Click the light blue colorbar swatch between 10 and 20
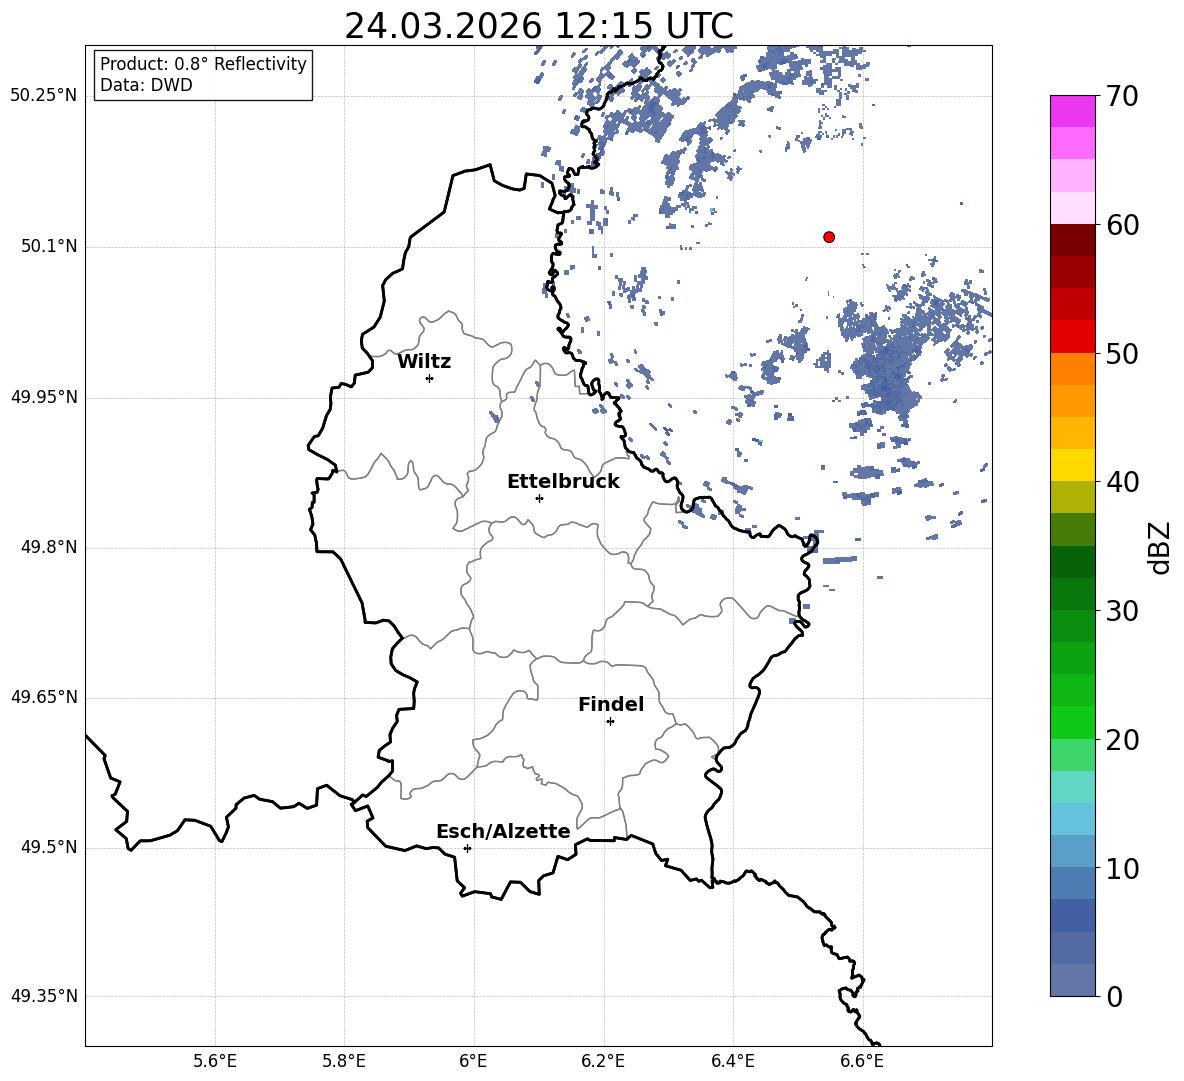1184x1081 pixels. click(1073, 819)
